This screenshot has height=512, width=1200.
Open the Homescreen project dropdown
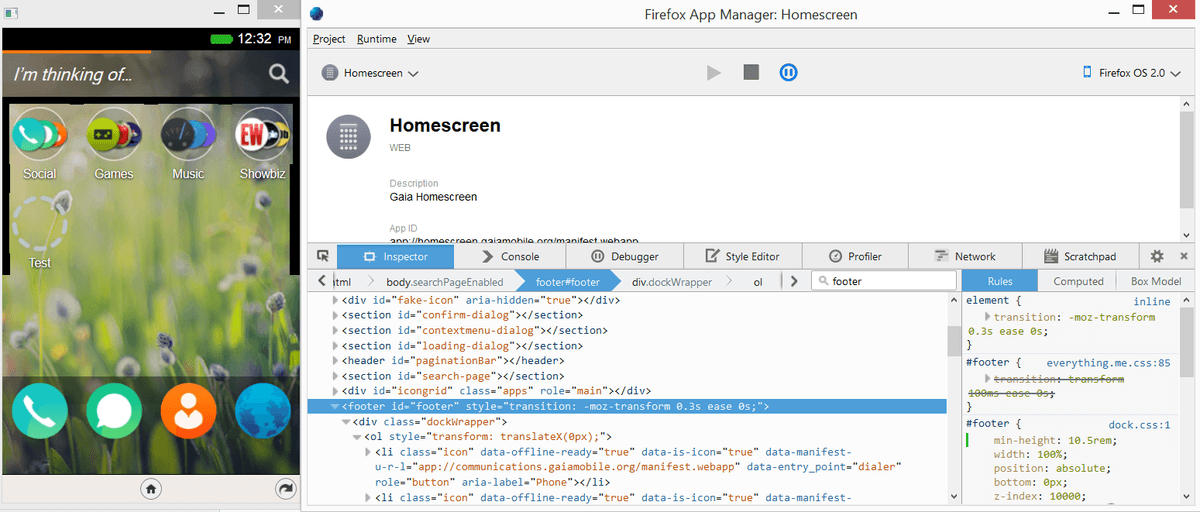coord(370,73)
